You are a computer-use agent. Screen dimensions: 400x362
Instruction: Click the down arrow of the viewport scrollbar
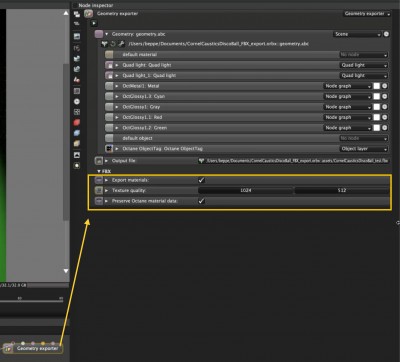pyautogui.click(x=66, y=271)
